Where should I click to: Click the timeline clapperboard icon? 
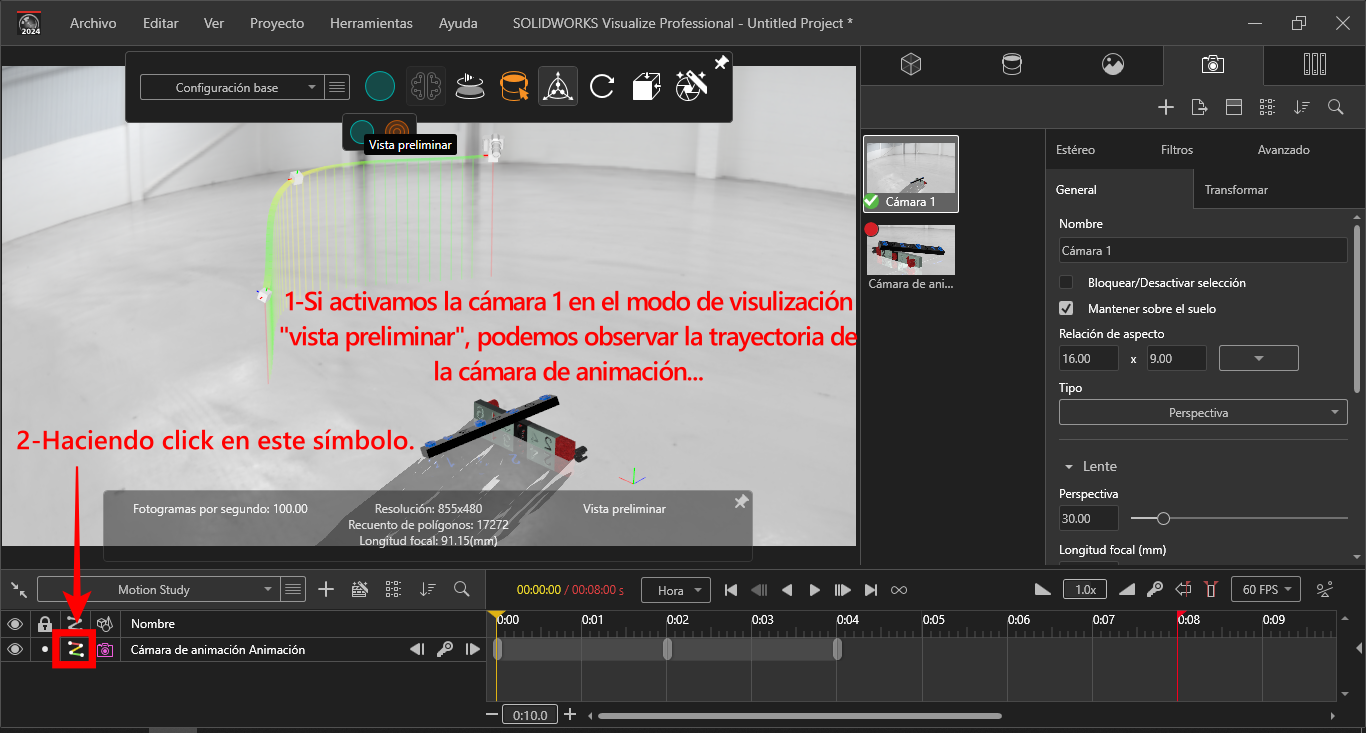360,589
